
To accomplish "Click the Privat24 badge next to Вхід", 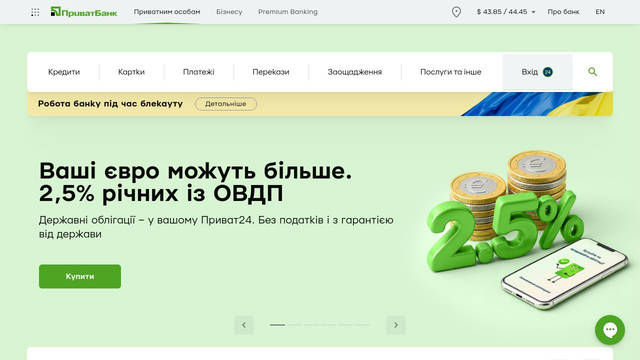I will (x=548, y=72).
